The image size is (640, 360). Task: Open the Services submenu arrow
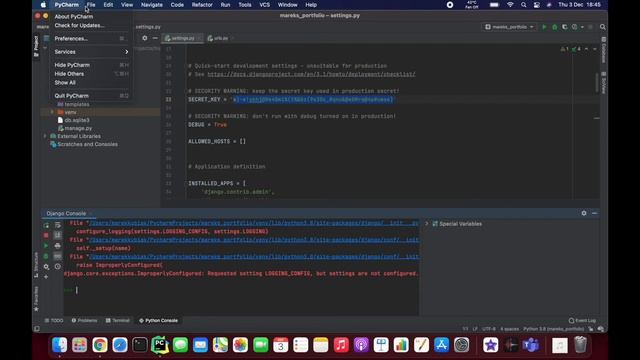point(127,52)
